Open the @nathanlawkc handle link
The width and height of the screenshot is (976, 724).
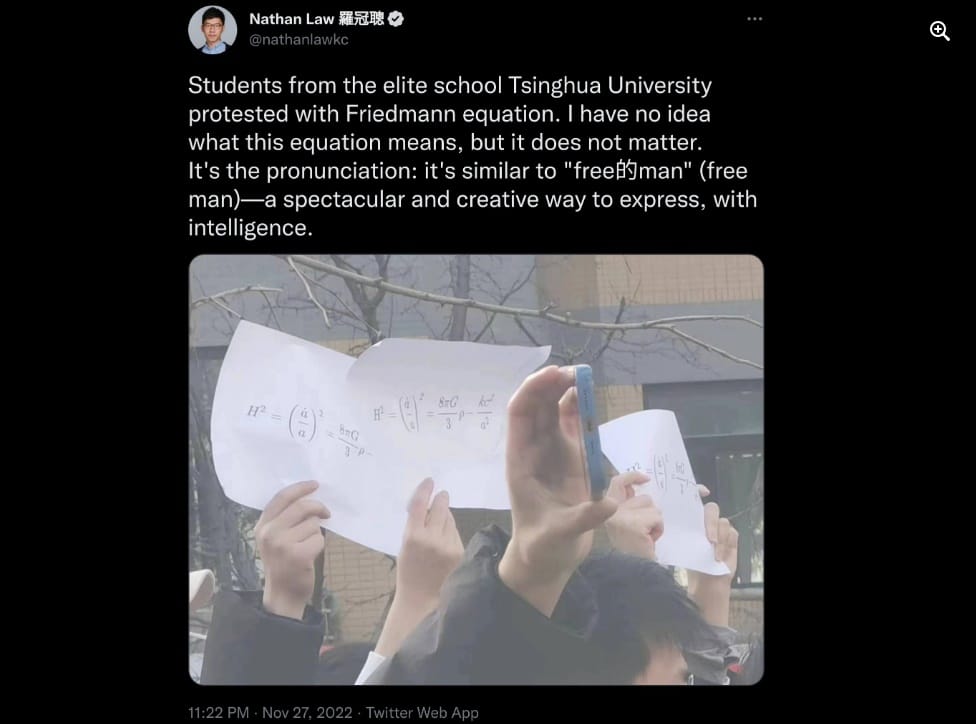coord(299,39)
